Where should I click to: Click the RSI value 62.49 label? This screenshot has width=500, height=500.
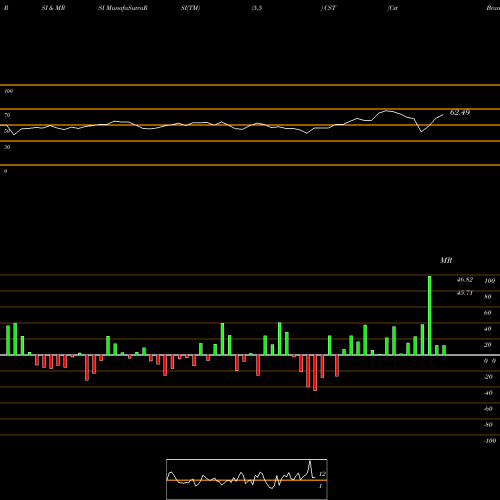460,112
